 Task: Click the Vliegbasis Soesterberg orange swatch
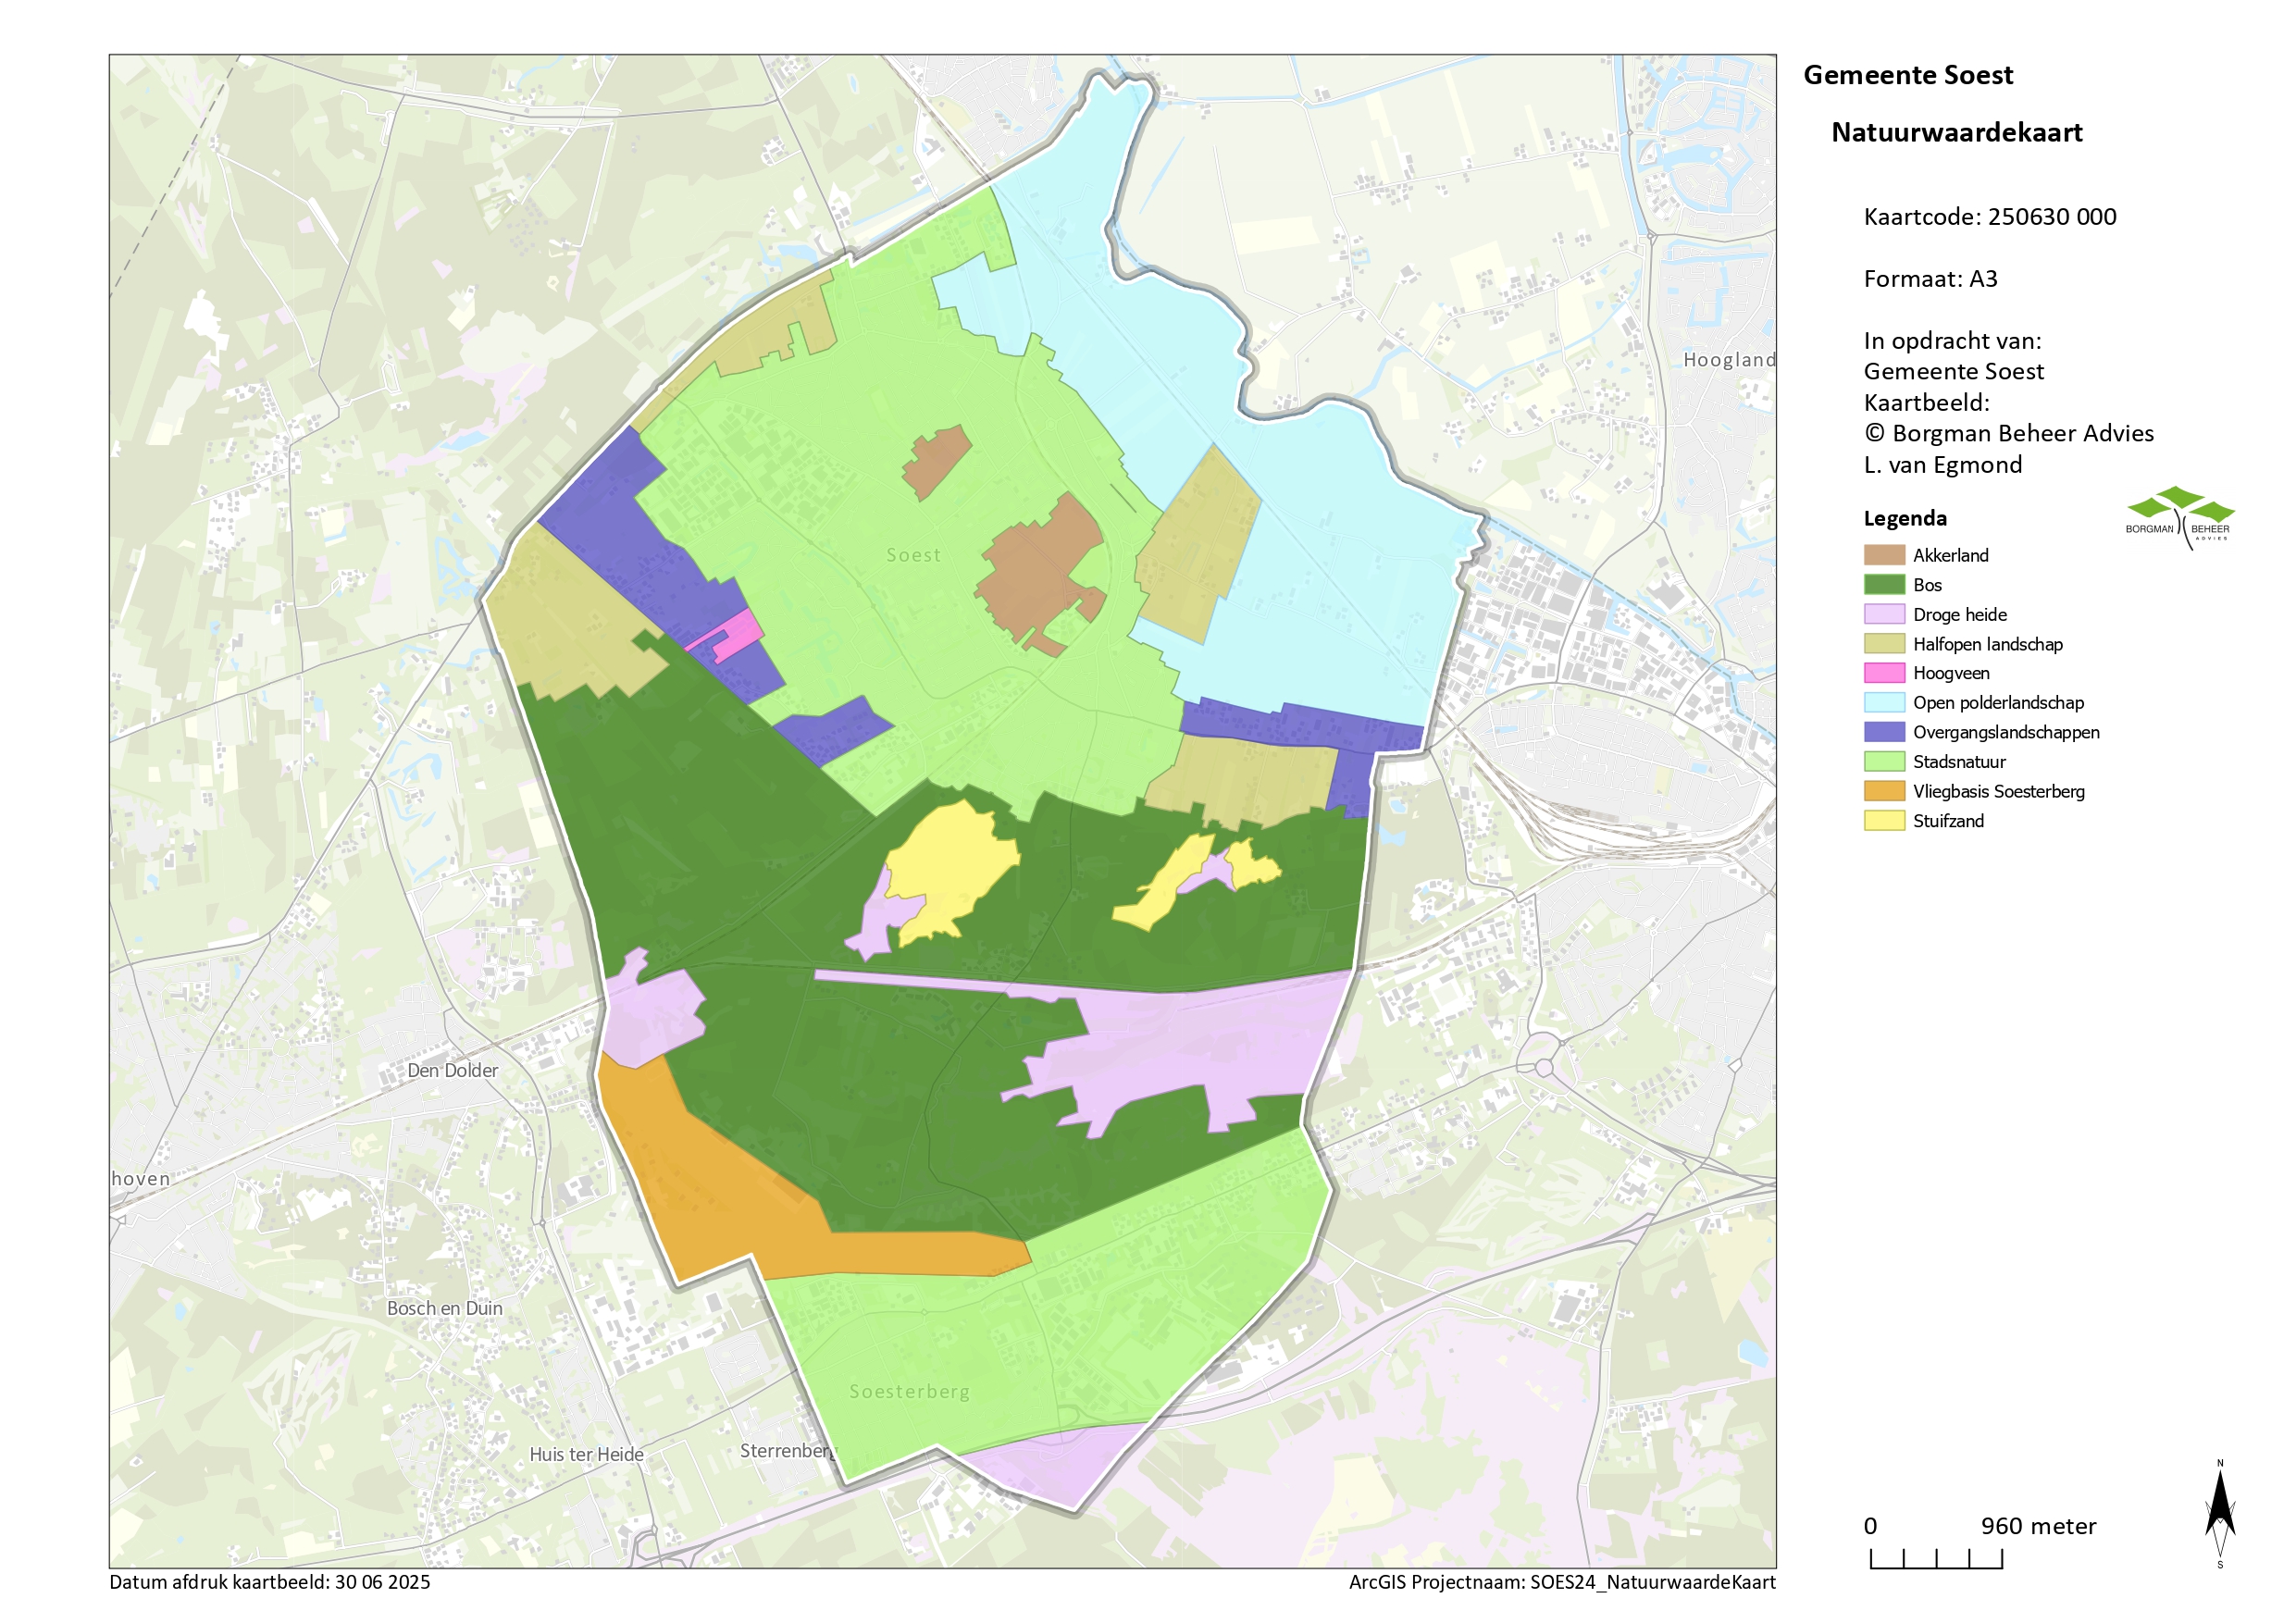coord(1883,791)
